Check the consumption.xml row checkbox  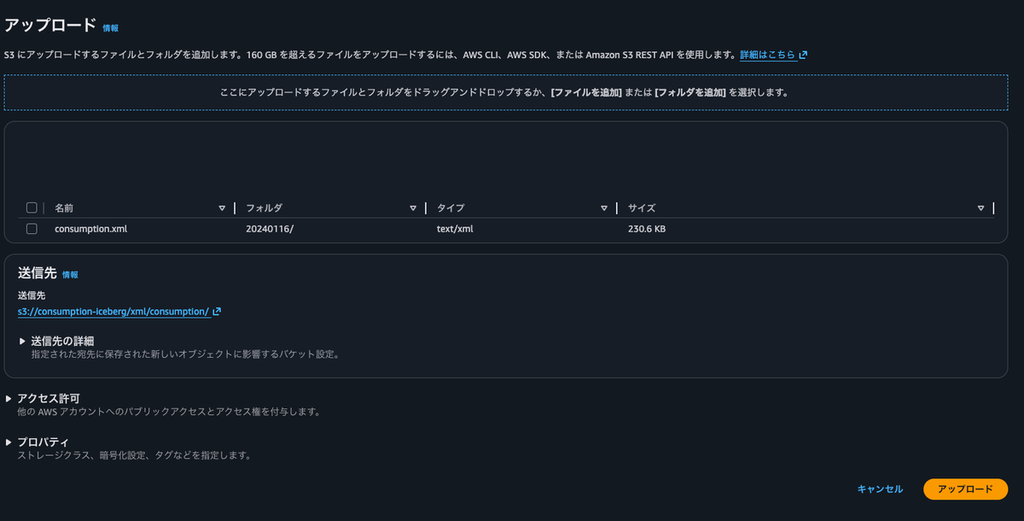[31, 229]
